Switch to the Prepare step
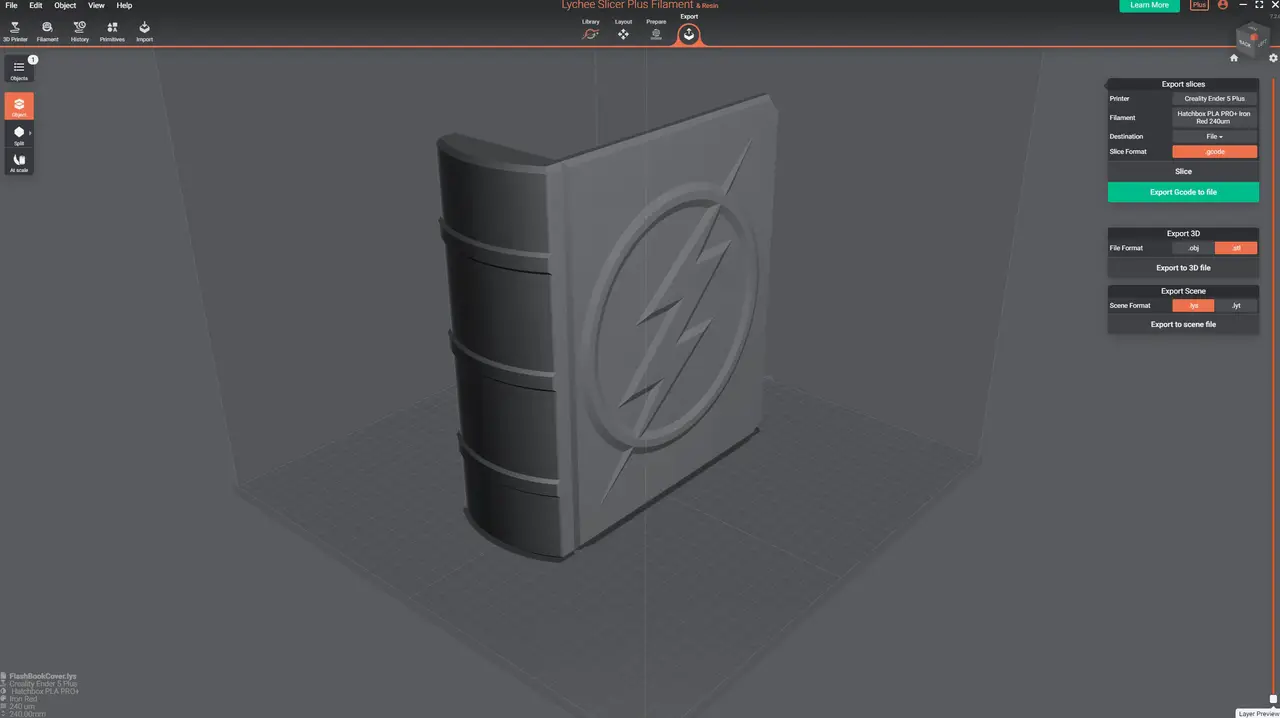The height and width of the screenshot is (718, 1280). [x=656, y=30]
